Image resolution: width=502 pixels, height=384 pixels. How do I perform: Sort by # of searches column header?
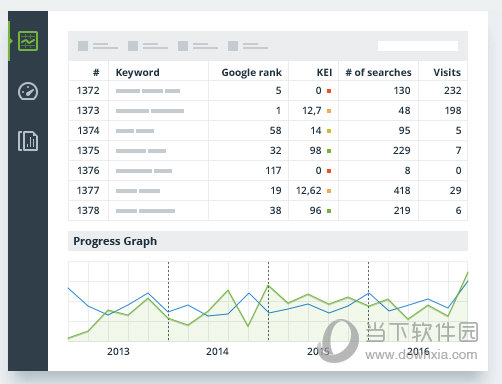pyautogui.click(x=378, y=72)
